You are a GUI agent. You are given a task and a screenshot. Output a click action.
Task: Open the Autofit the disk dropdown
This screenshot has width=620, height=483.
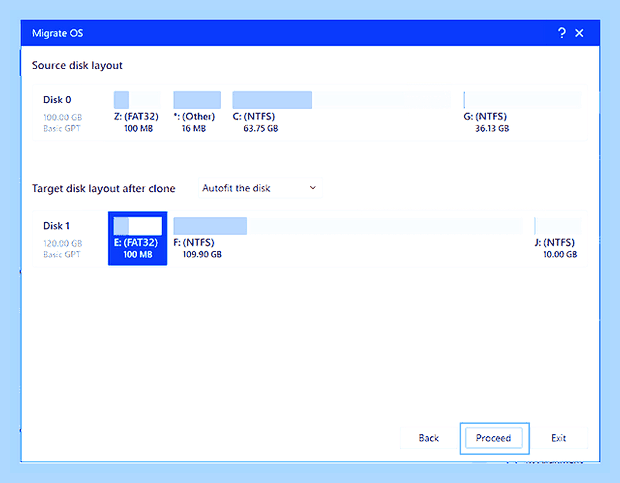click(x=260, y=188)
